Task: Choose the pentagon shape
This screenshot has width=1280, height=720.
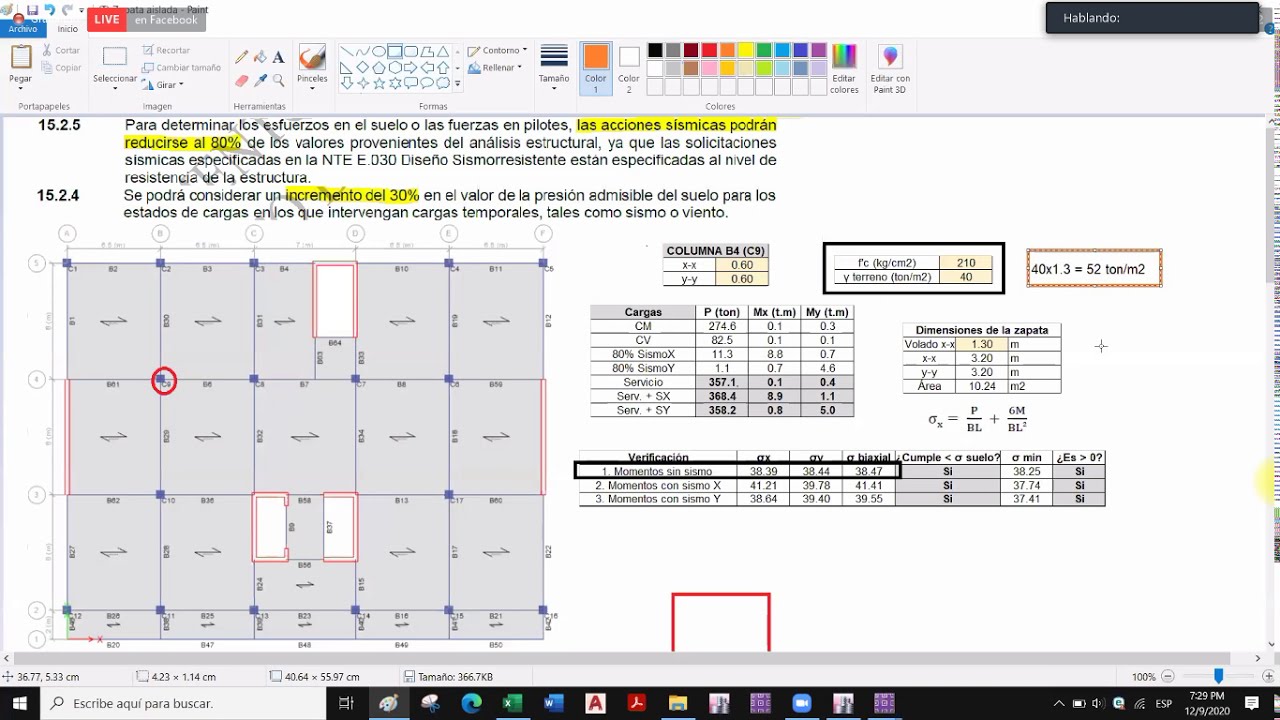Action: coord(379,68)
